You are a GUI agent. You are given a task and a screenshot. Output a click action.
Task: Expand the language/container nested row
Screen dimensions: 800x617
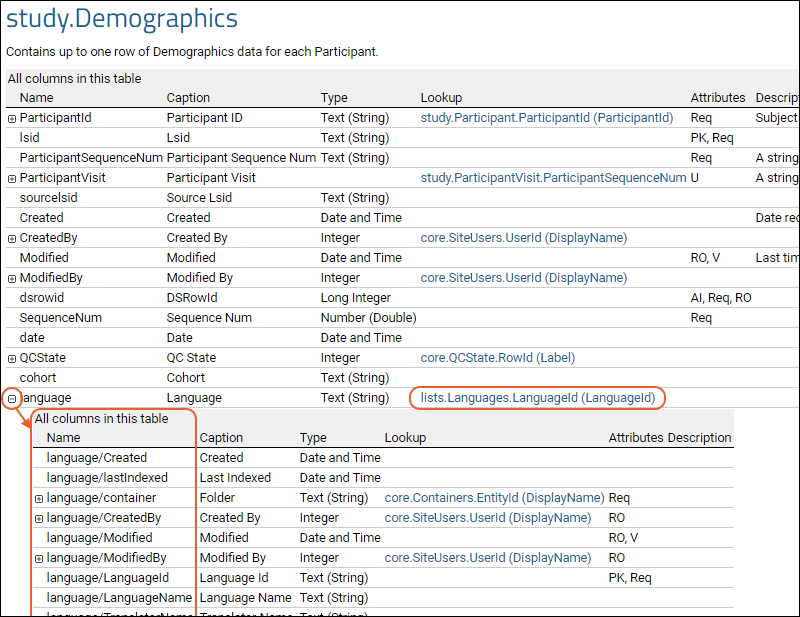pos(39,498)
